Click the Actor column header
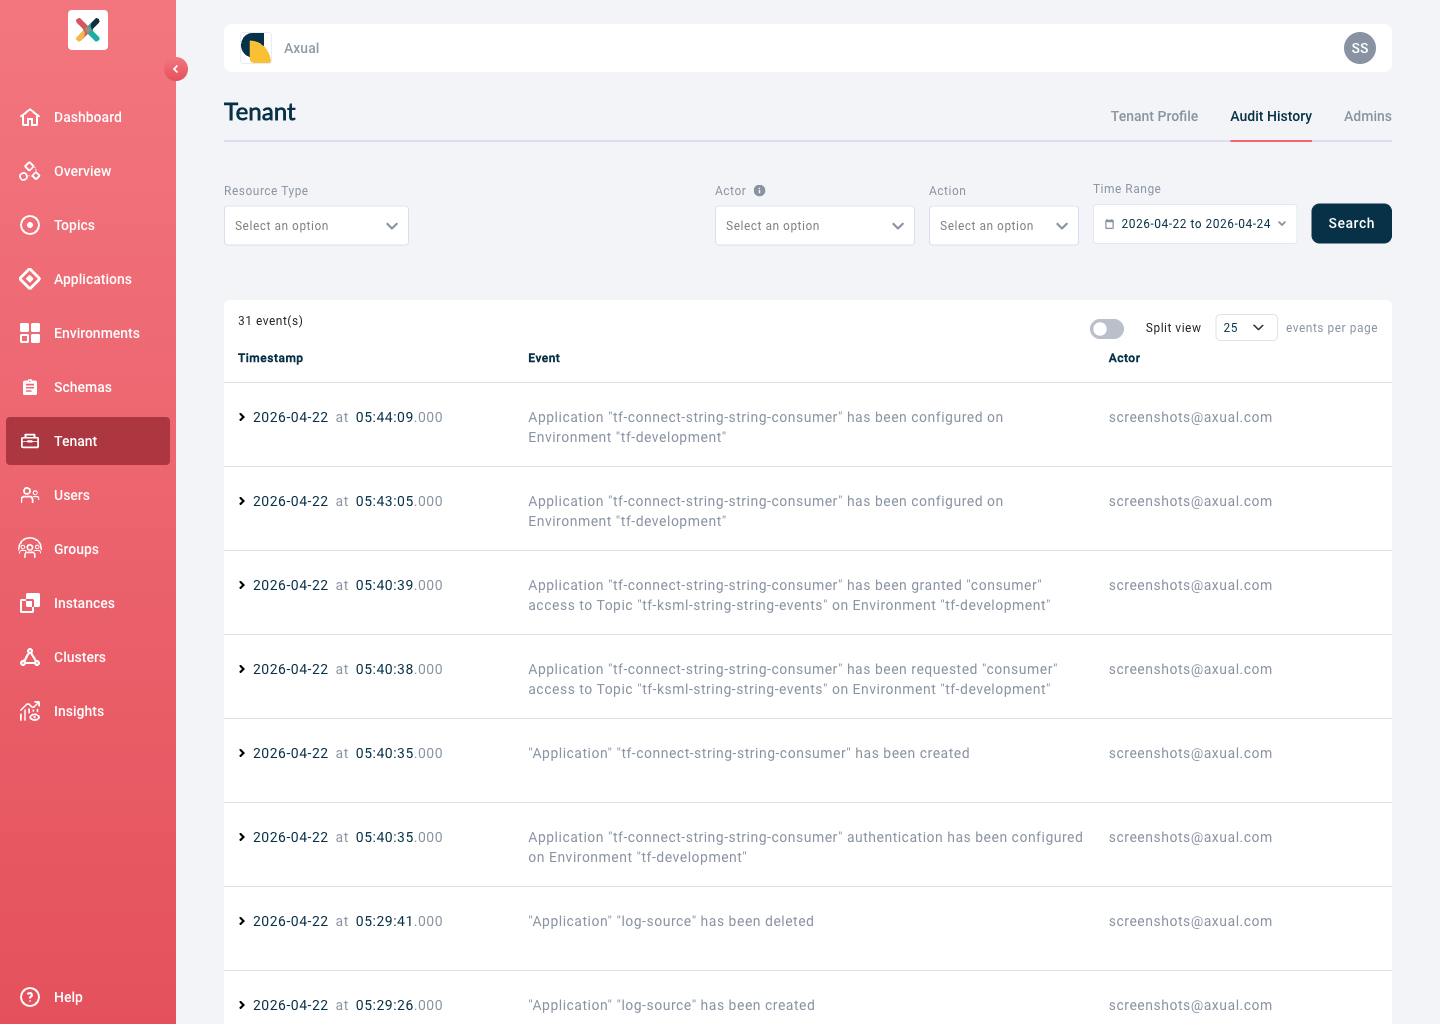Image resolution: width=1440 pixels, height=1024 pixels. [1124, 358]
